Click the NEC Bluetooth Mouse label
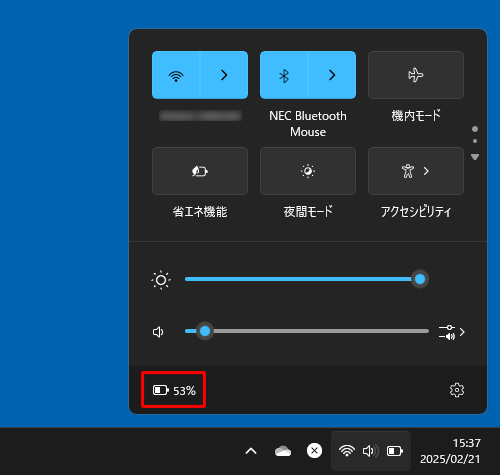The height and width of the screenshot is (475, 500). point(308,124)
